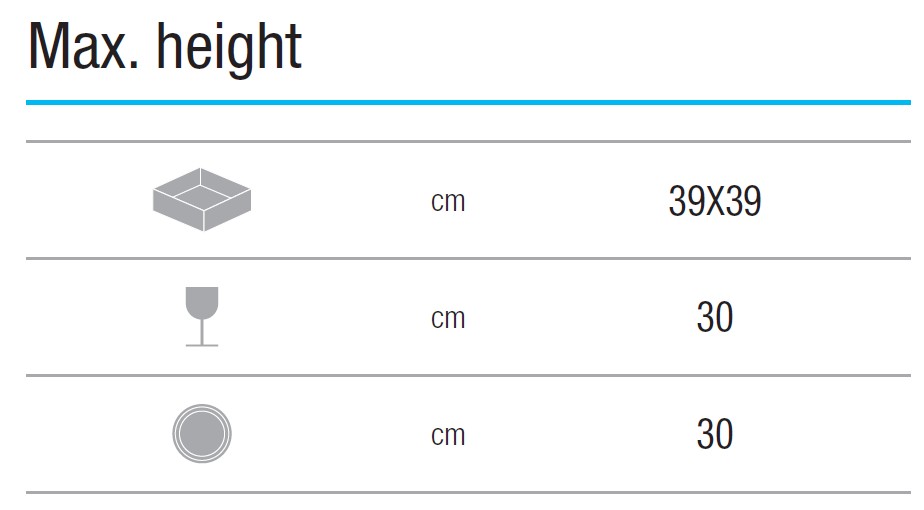Click the bottom divider below the plate row
924x510 pixels.
[x=468, y=492]
